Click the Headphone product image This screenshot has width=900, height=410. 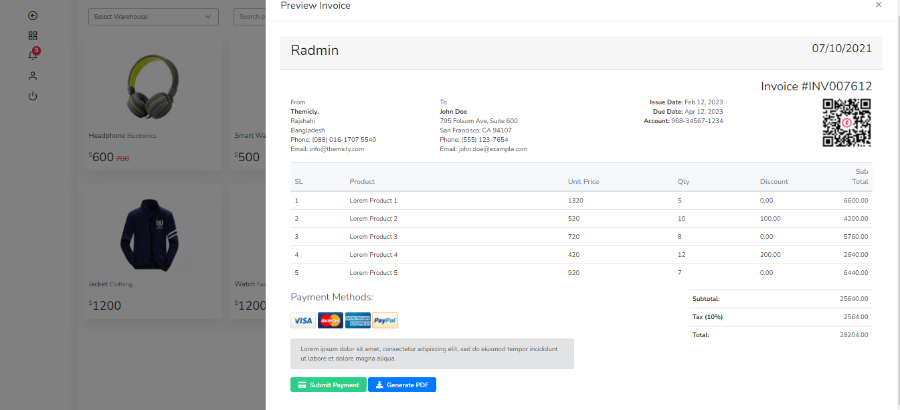coord(152,86)
